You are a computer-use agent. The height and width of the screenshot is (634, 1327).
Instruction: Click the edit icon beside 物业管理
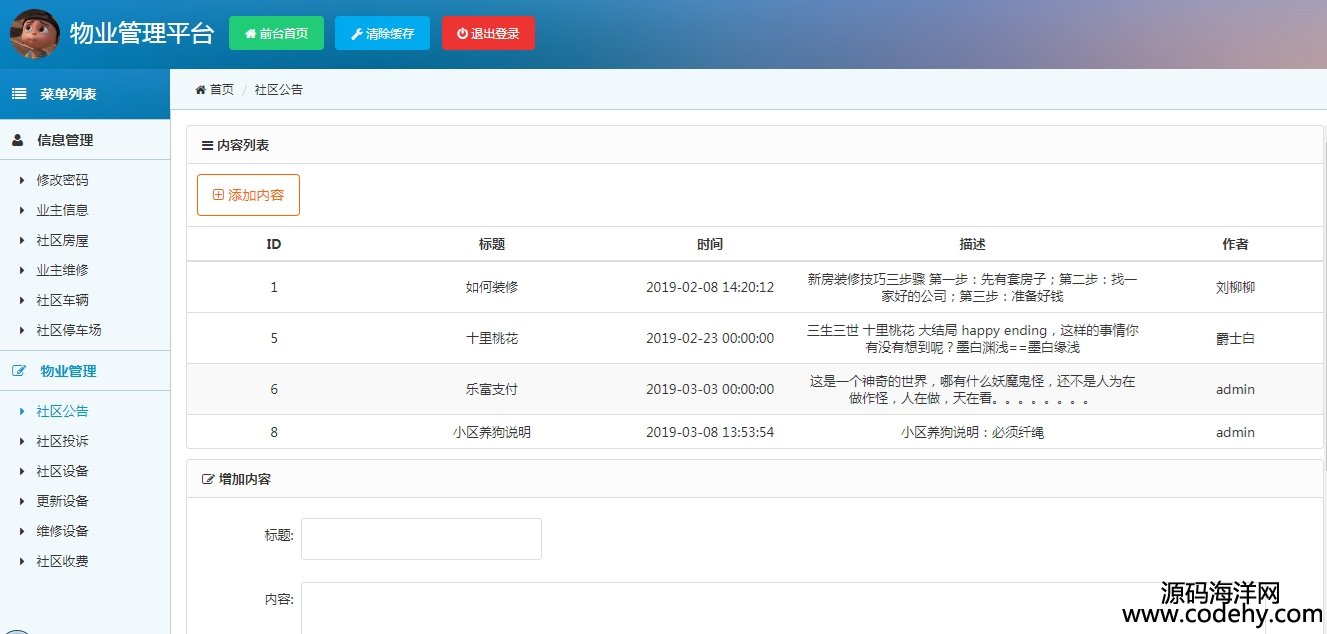pos(18,371)
